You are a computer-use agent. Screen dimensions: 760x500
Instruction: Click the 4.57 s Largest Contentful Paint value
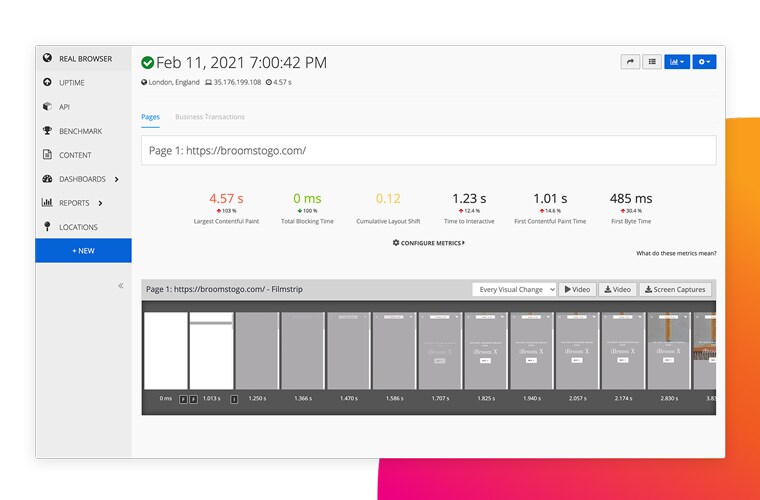click(x=226, y=198)
